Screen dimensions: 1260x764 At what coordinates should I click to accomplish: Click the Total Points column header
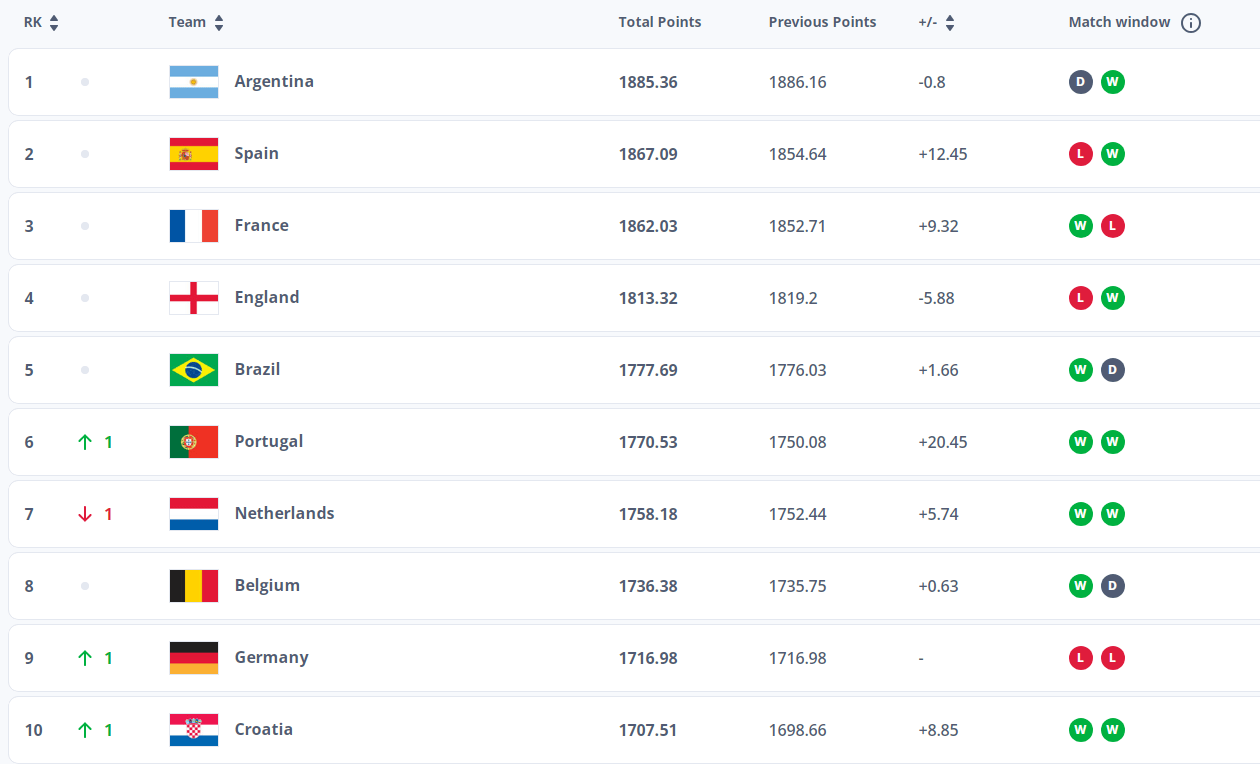660,22
